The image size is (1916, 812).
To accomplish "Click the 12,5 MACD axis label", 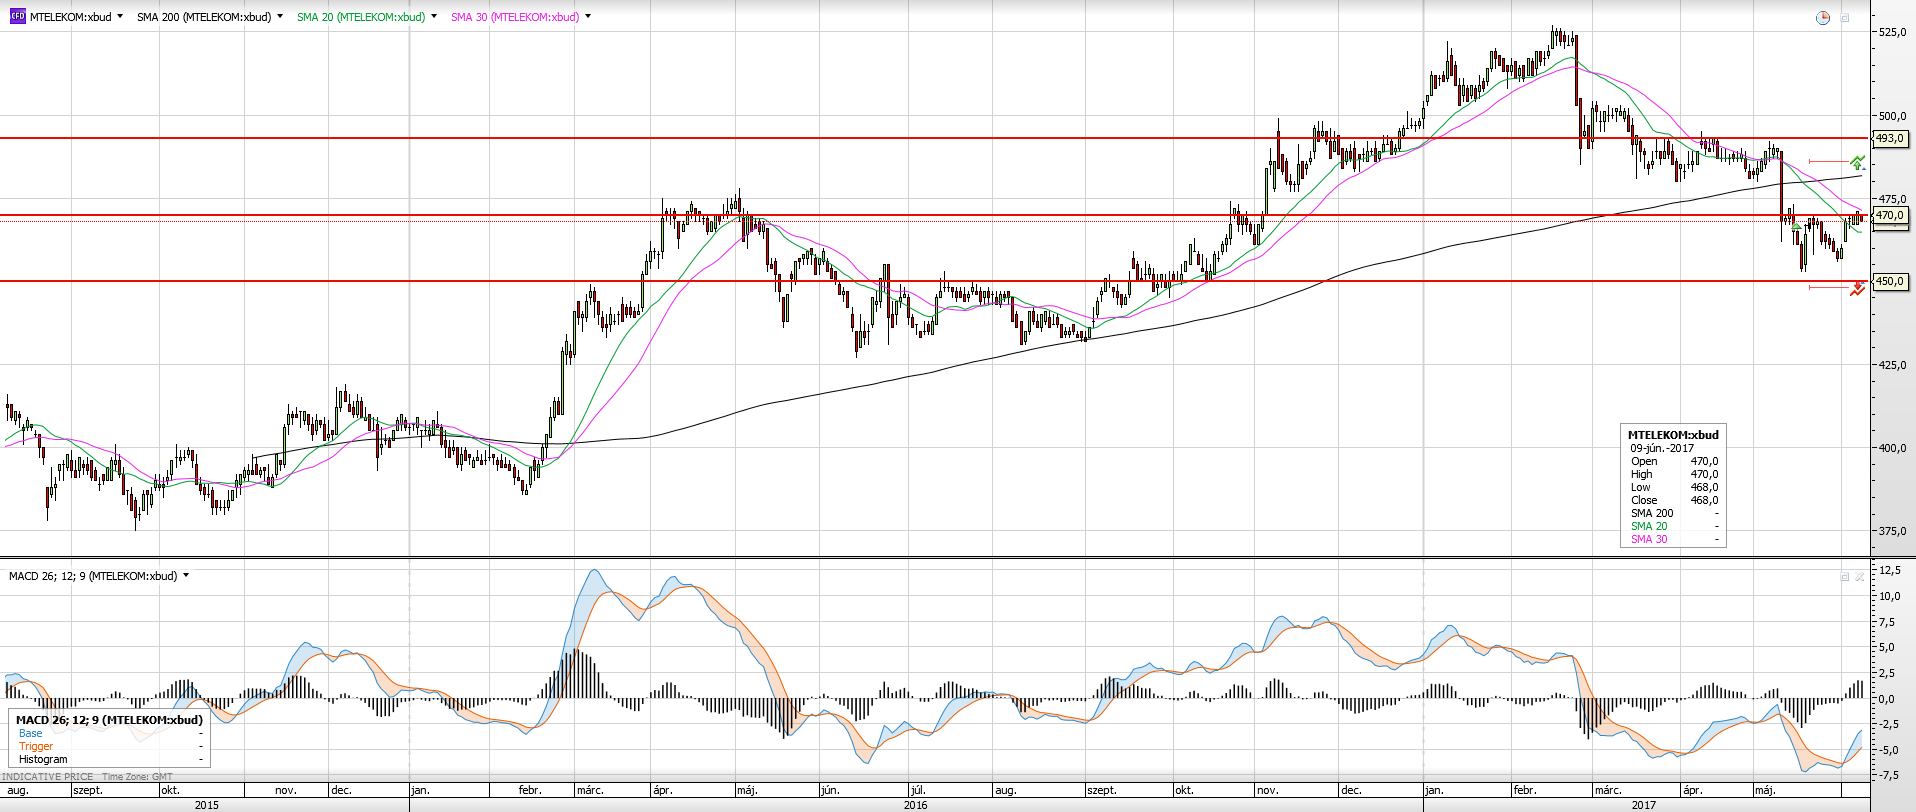I will [1890, 570].
